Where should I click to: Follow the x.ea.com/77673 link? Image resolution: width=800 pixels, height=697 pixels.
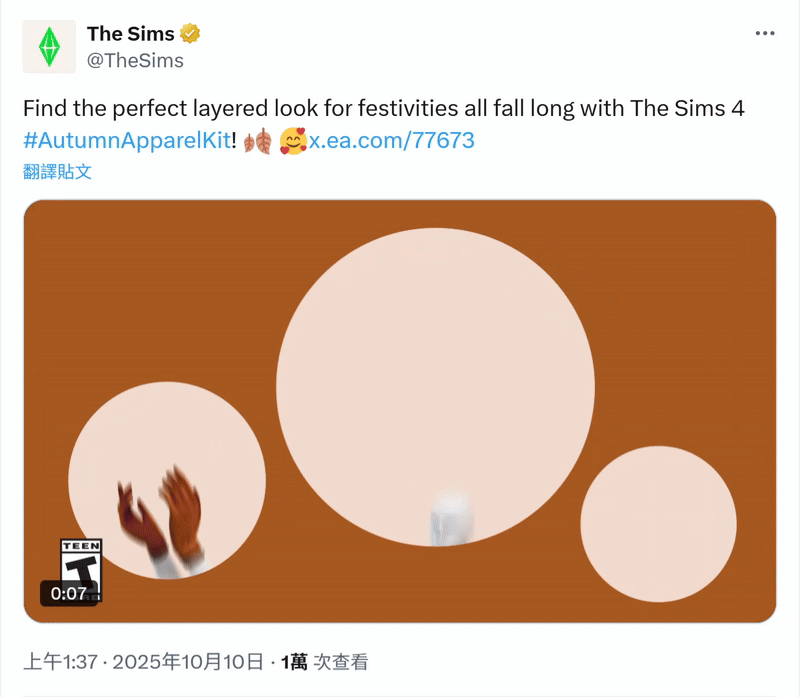391,141
